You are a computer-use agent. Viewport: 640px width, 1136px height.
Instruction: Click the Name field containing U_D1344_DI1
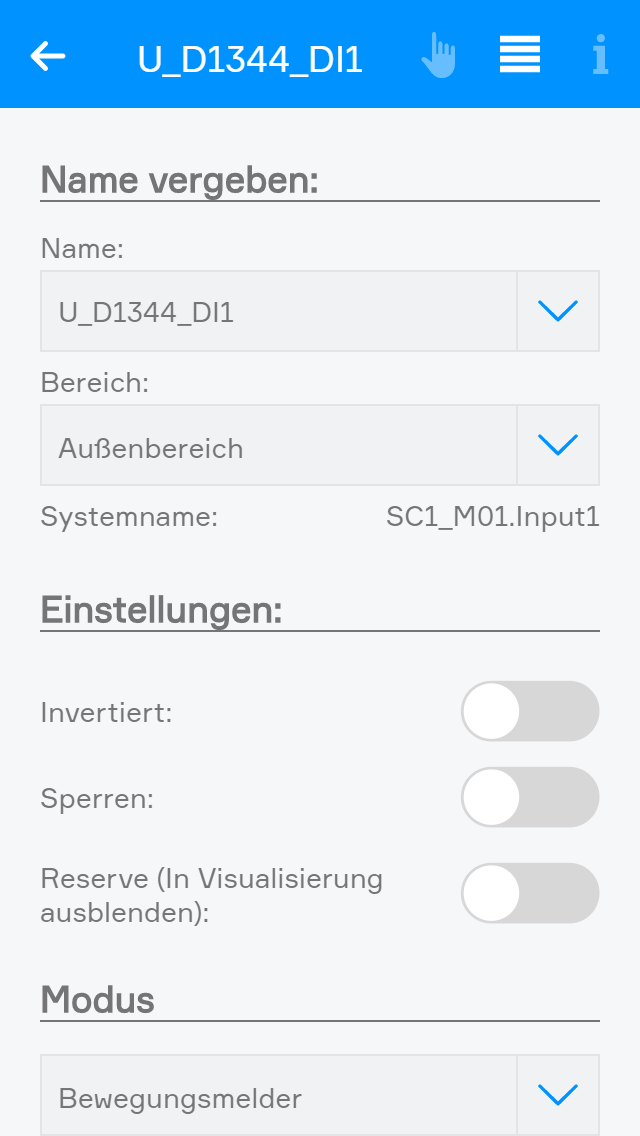coord(278,311)
